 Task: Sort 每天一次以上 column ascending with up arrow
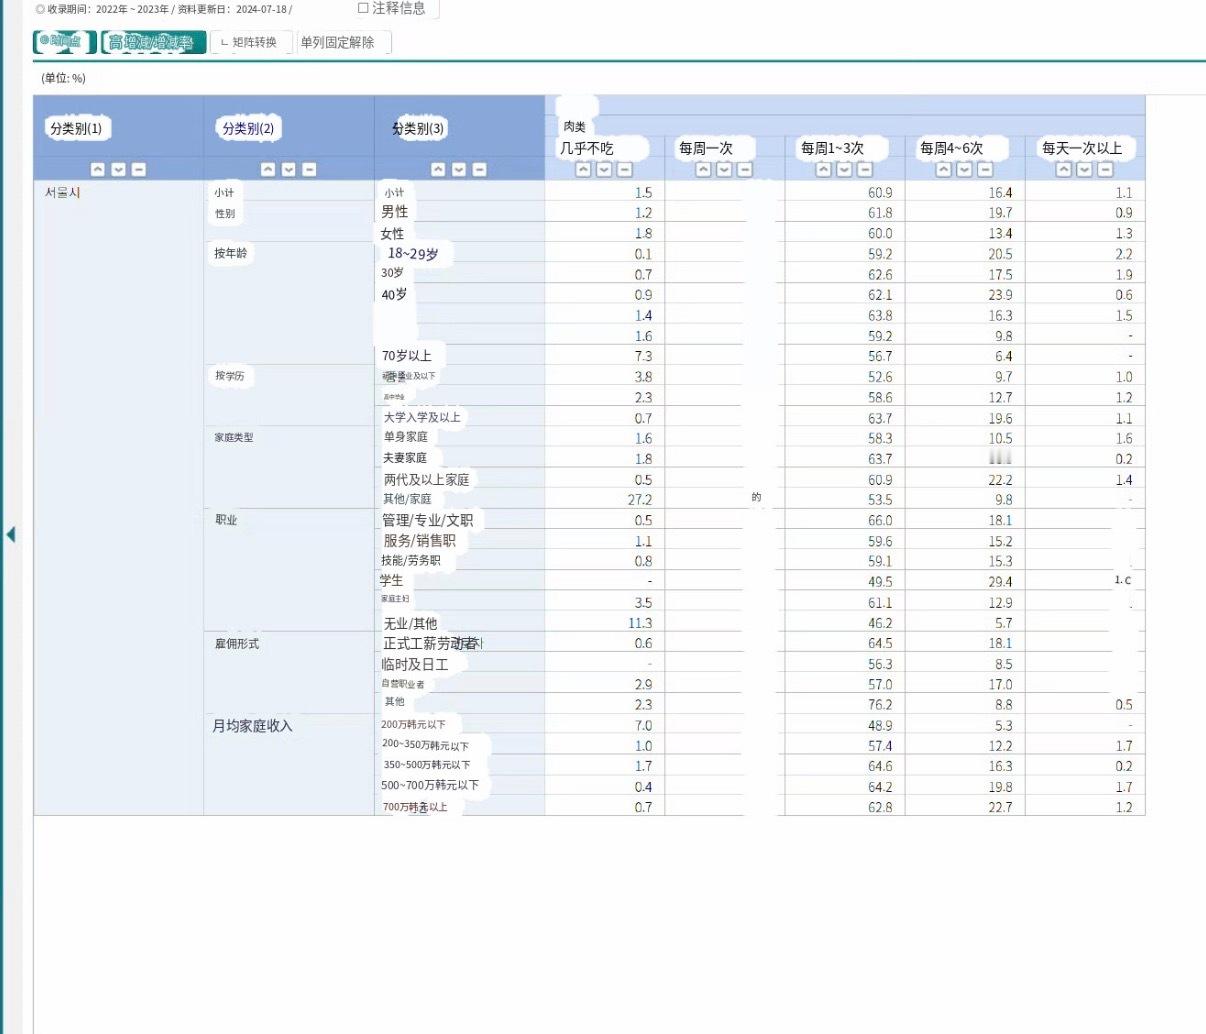[x=1064, y=169]
